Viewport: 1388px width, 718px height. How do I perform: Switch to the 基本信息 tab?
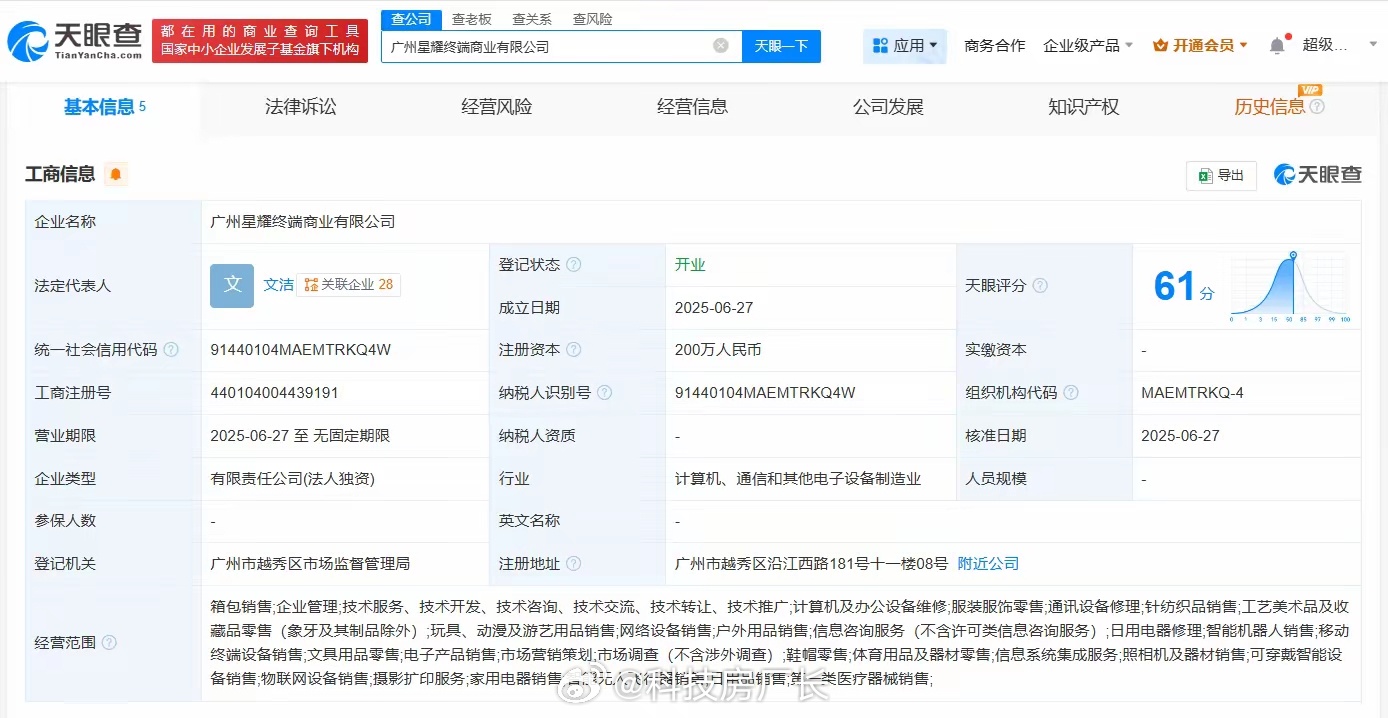tap(104, 107)
